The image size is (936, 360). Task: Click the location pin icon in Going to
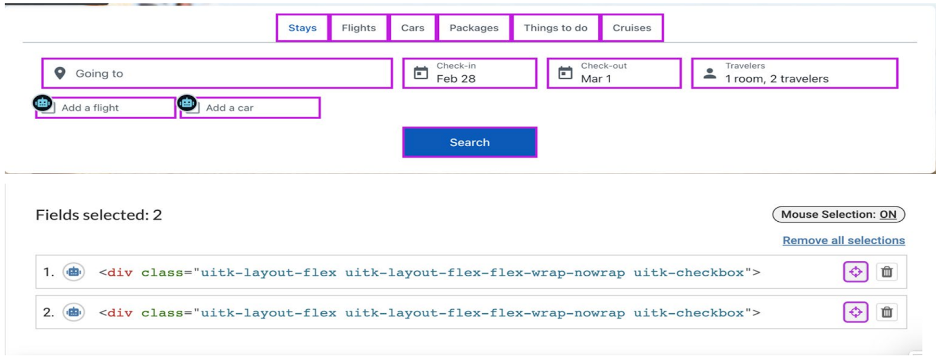(60, 73)
